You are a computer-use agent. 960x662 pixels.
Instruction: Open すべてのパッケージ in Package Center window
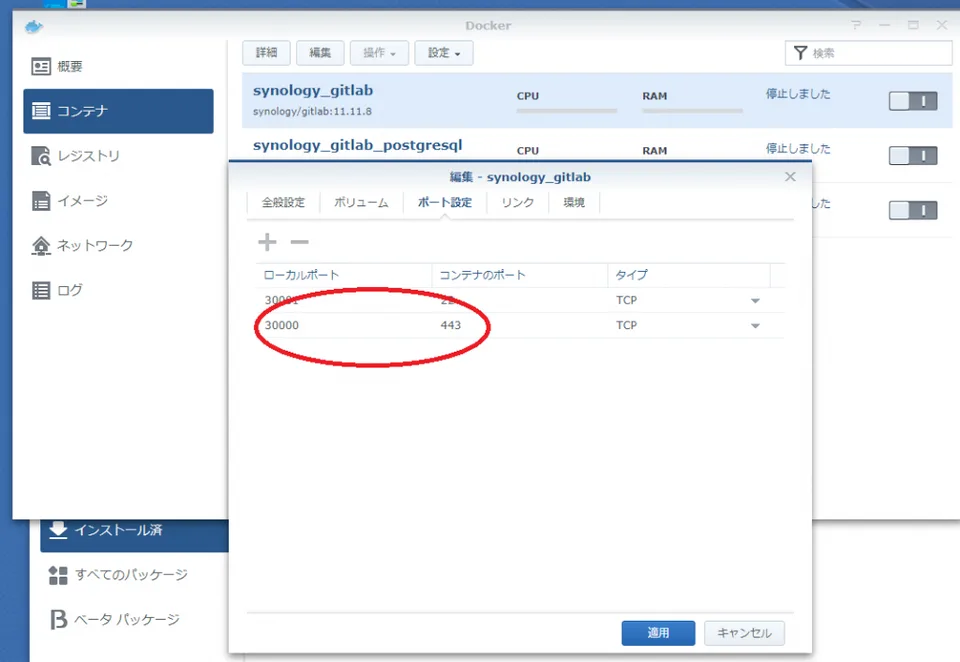click(131, 574)
